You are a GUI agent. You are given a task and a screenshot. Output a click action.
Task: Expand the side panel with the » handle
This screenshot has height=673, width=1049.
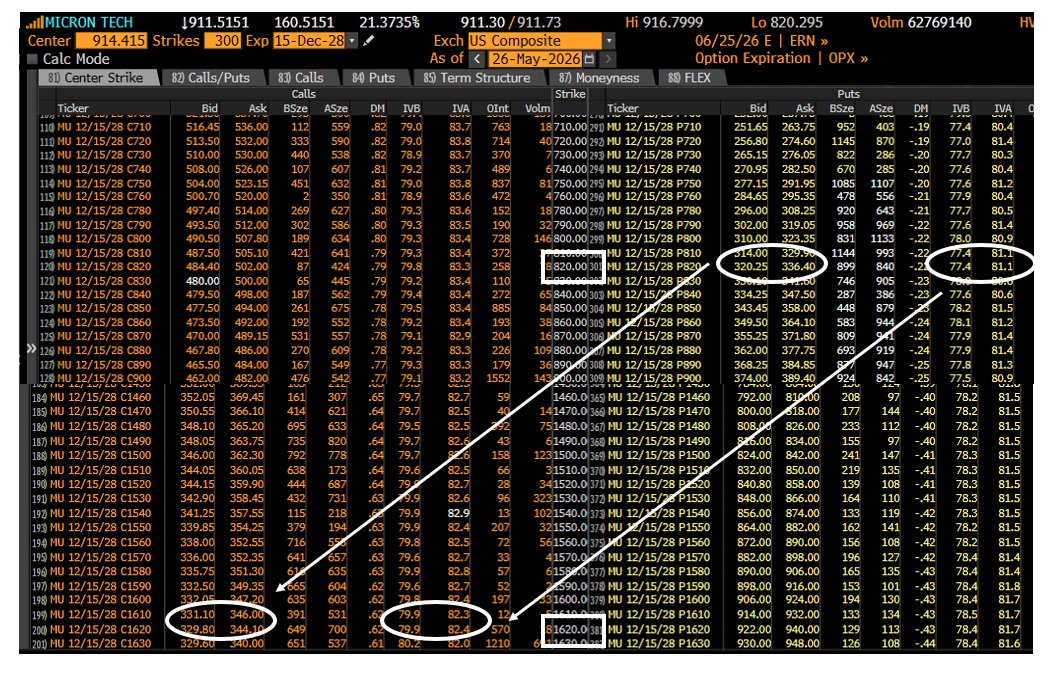[31, 348]
